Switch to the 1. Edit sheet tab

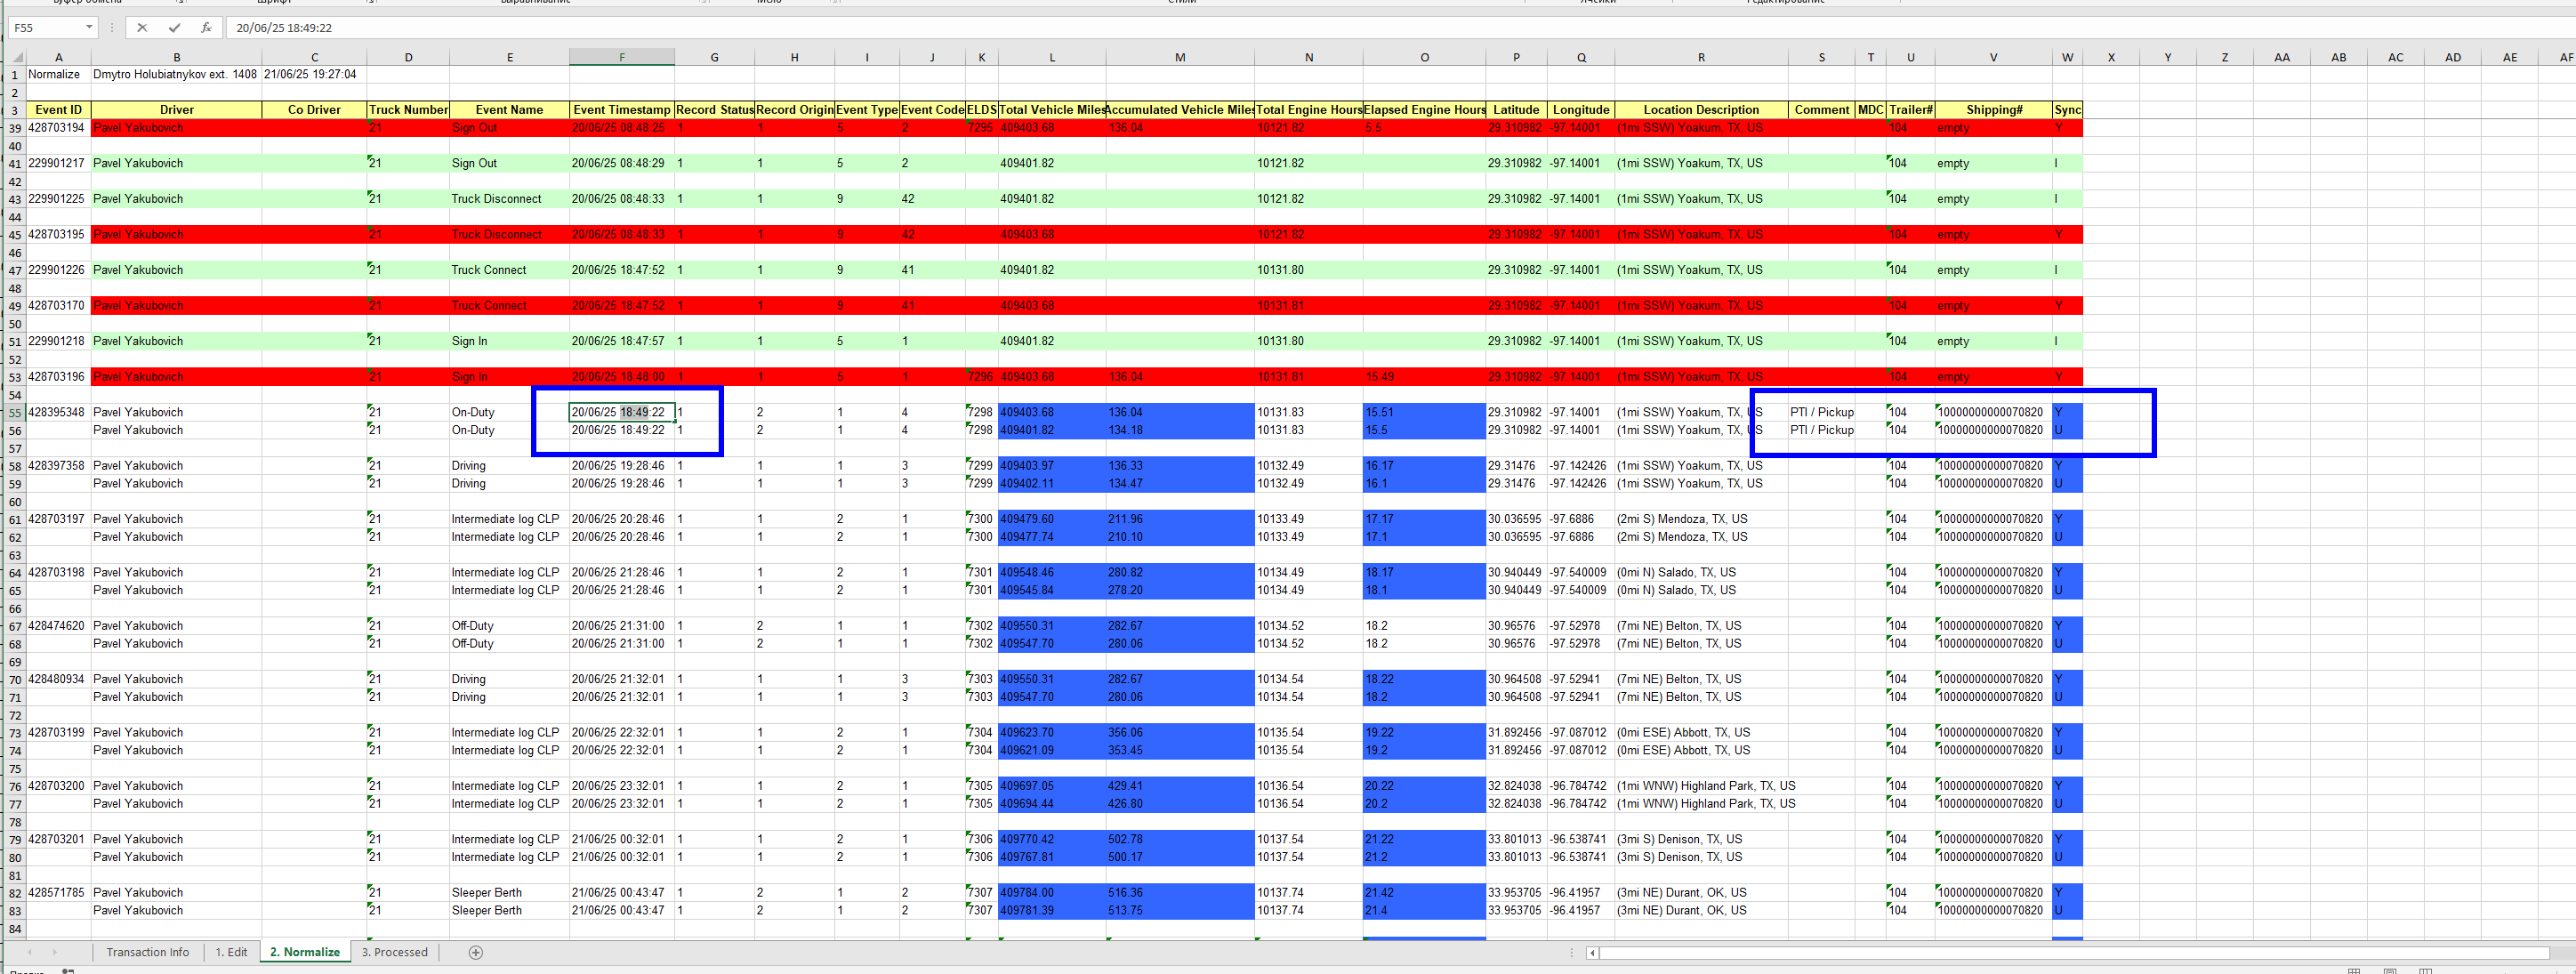(x=231, y=952)
